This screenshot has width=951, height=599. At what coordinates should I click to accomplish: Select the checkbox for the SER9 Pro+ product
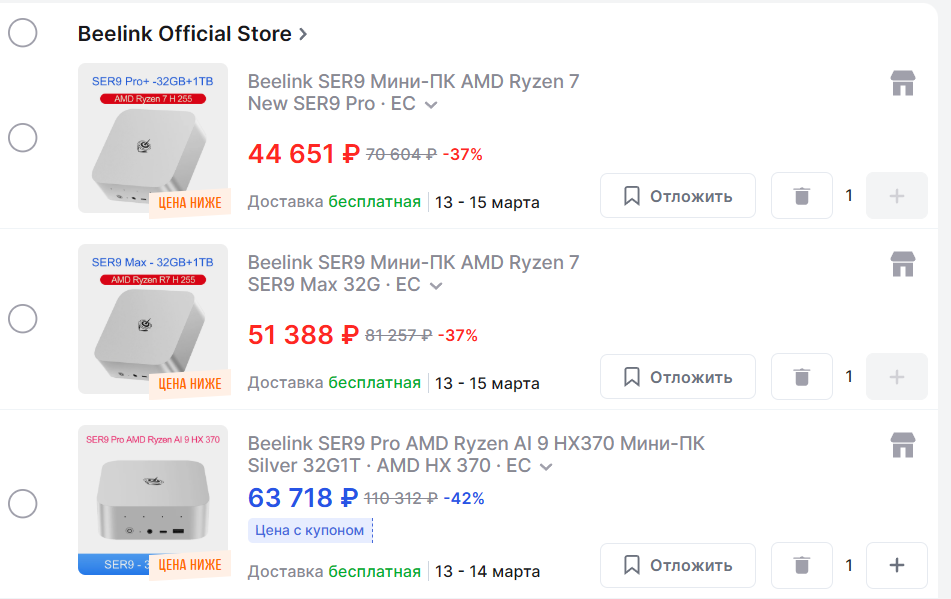(22, 138)
